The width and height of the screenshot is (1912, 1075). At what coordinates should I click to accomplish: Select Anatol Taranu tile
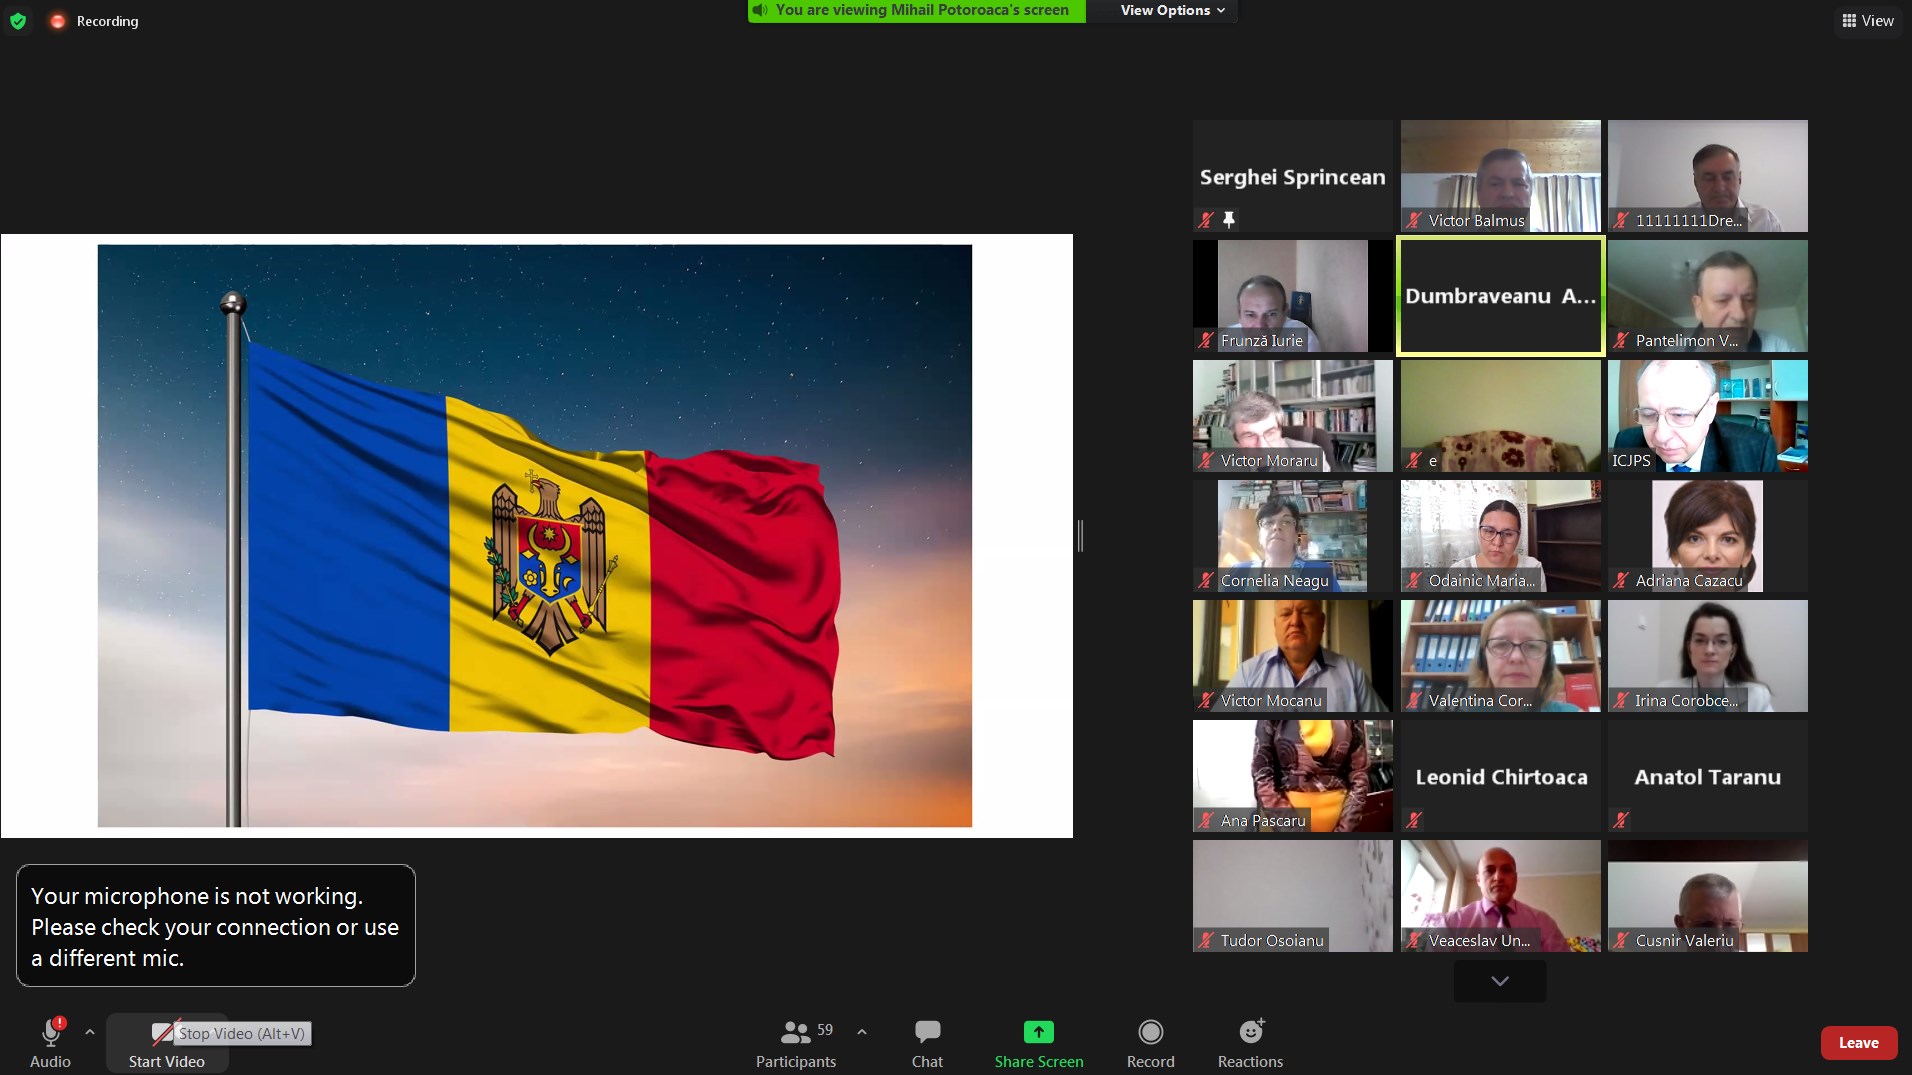click(1707, 776)
